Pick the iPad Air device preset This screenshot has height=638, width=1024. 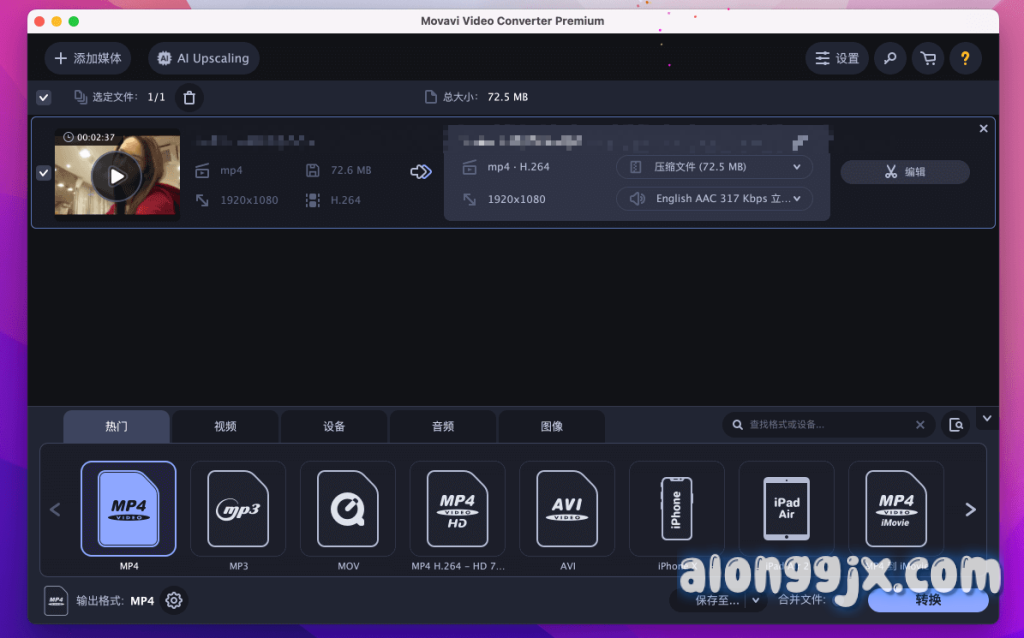[786, 509]
